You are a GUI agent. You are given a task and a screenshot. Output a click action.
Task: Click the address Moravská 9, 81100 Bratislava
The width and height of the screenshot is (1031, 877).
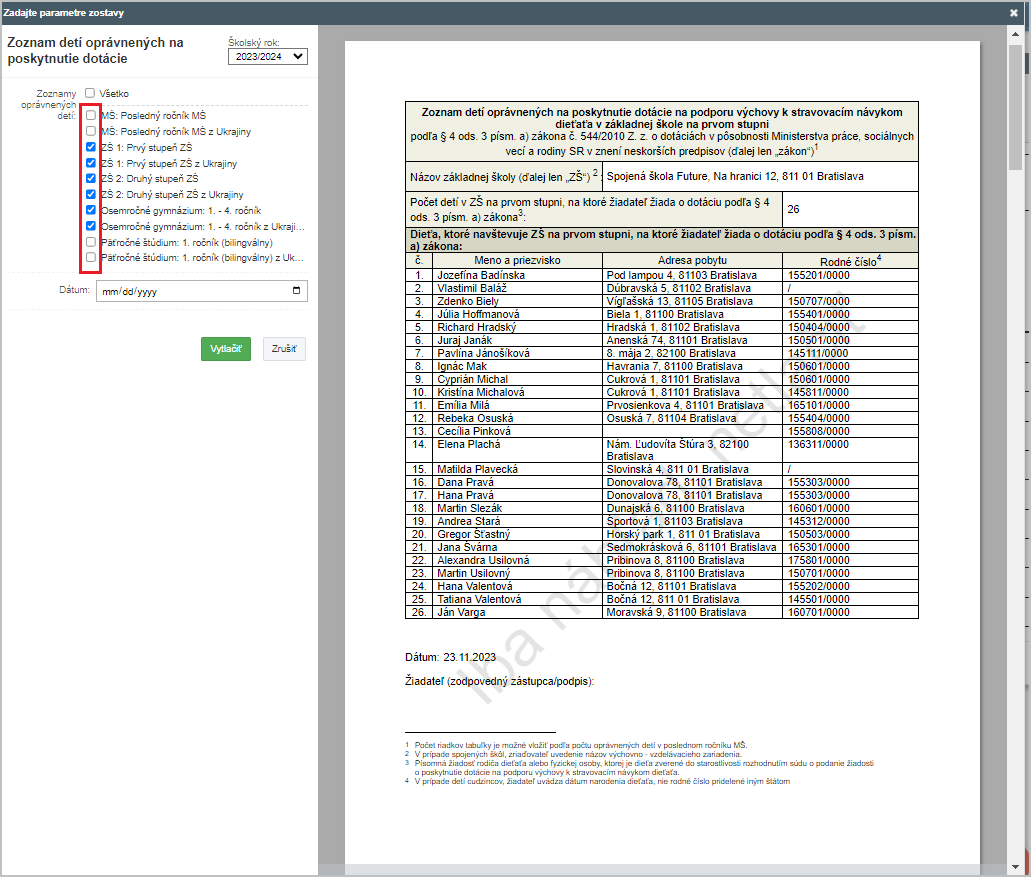677,612
